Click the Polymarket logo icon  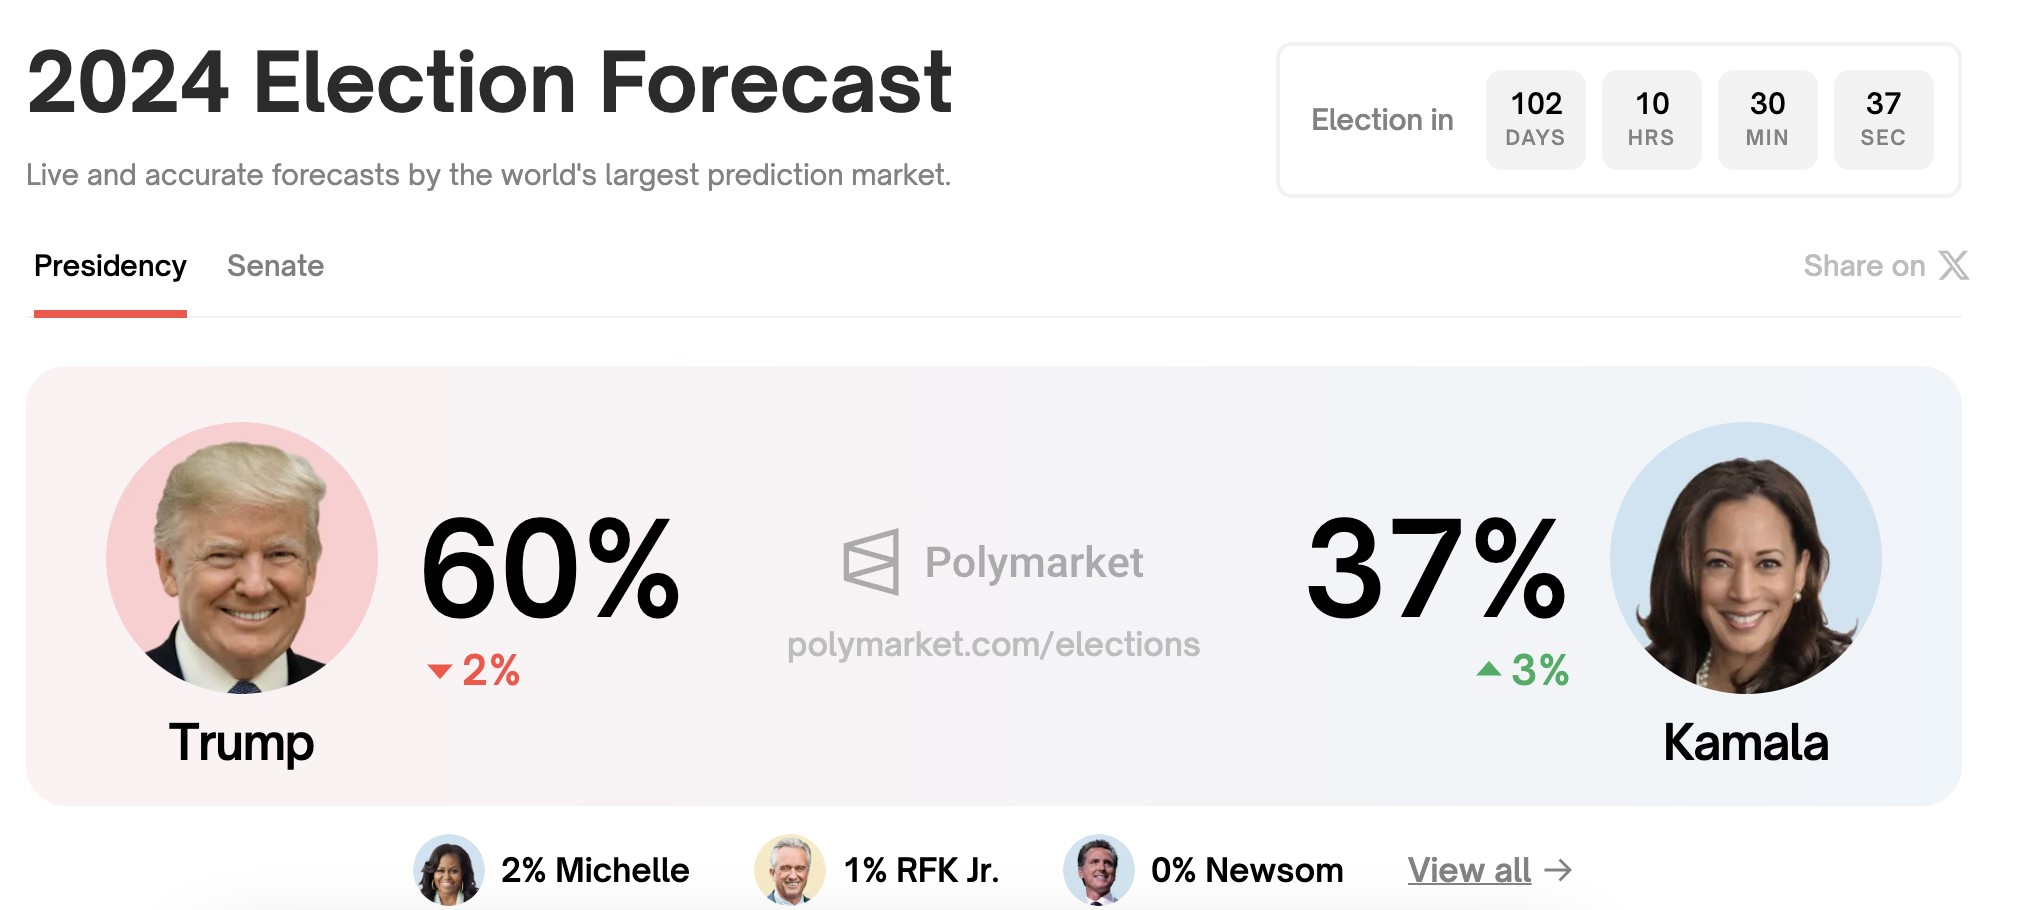click(871, 562)
